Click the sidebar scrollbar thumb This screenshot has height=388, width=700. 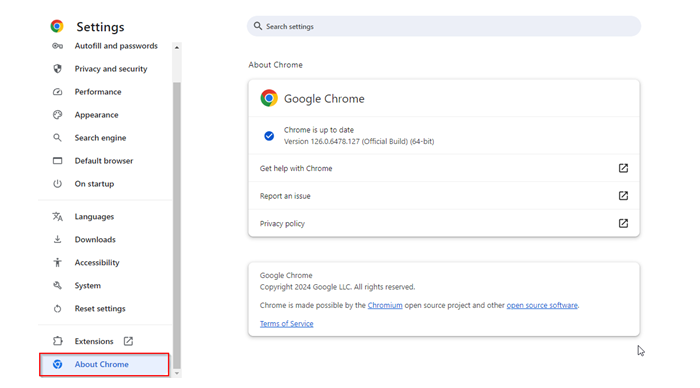pyautogui.click(x=177, y=225)
